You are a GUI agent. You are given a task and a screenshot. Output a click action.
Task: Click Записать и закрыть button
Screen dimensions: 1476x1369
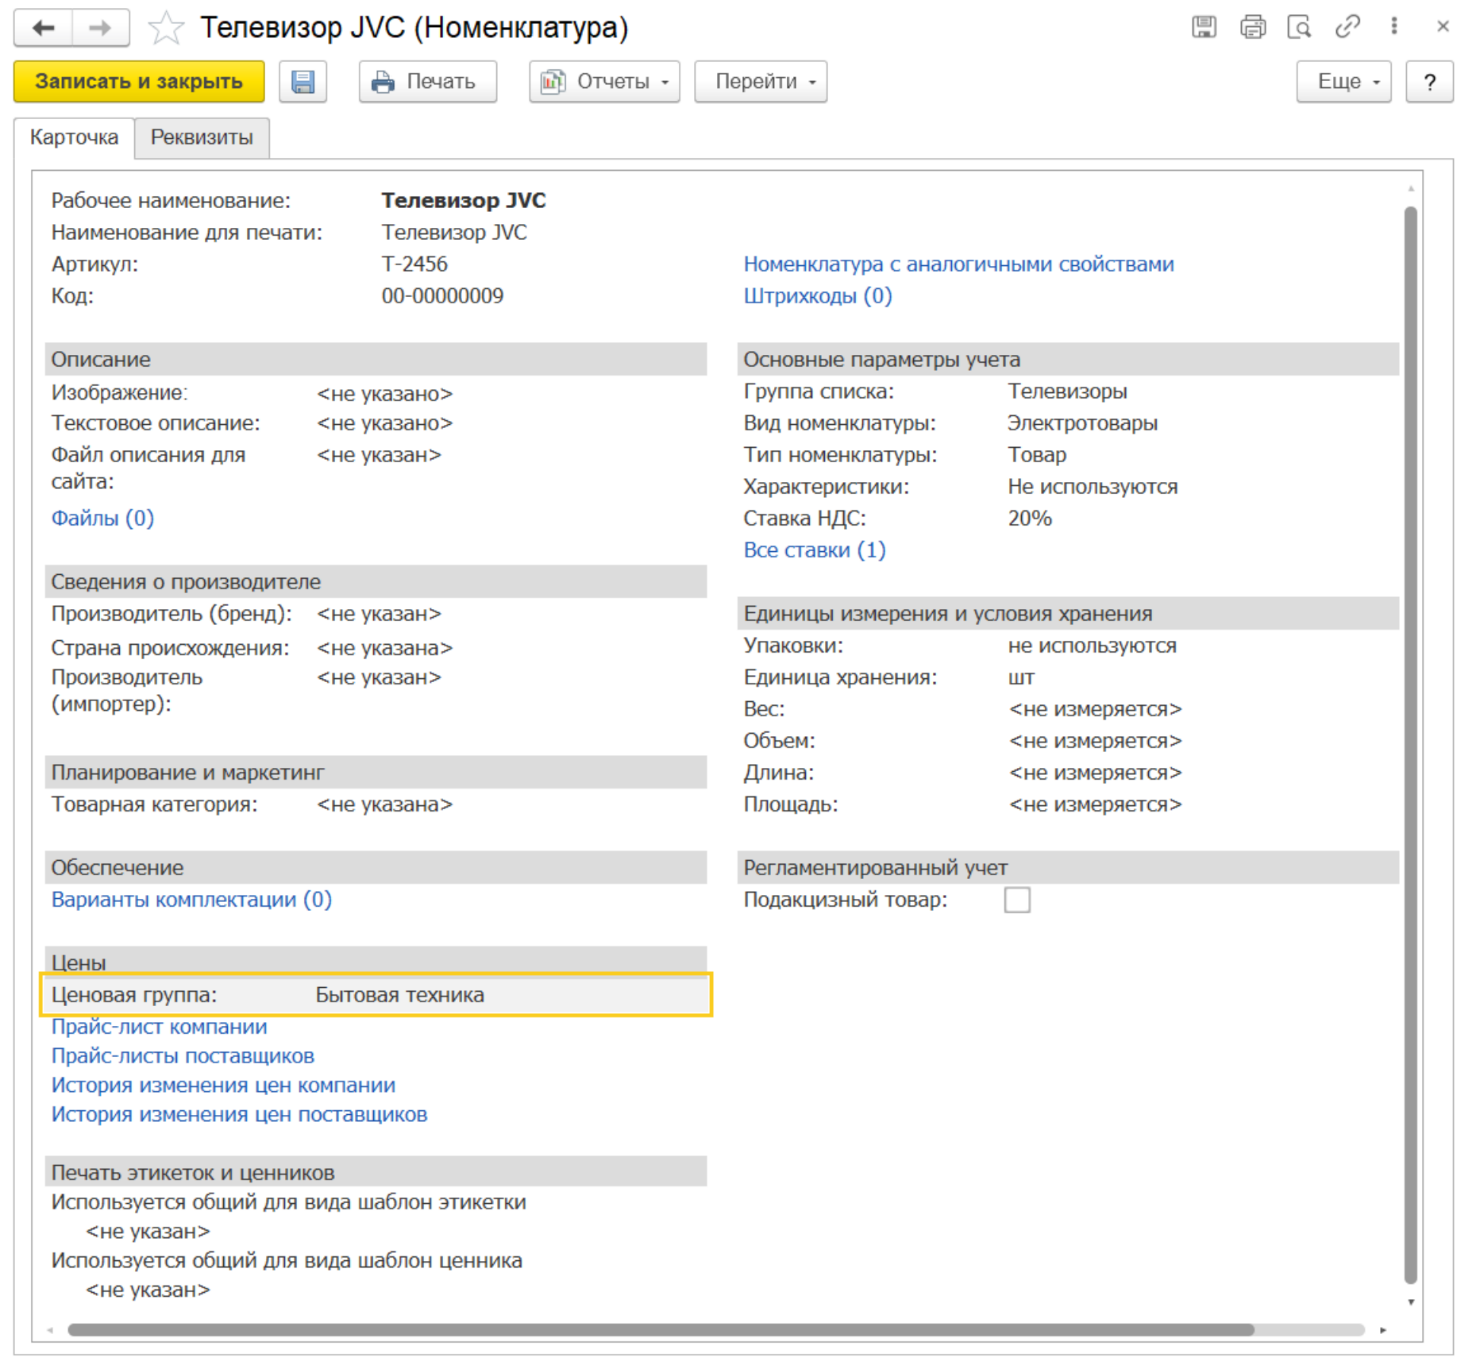139,82
